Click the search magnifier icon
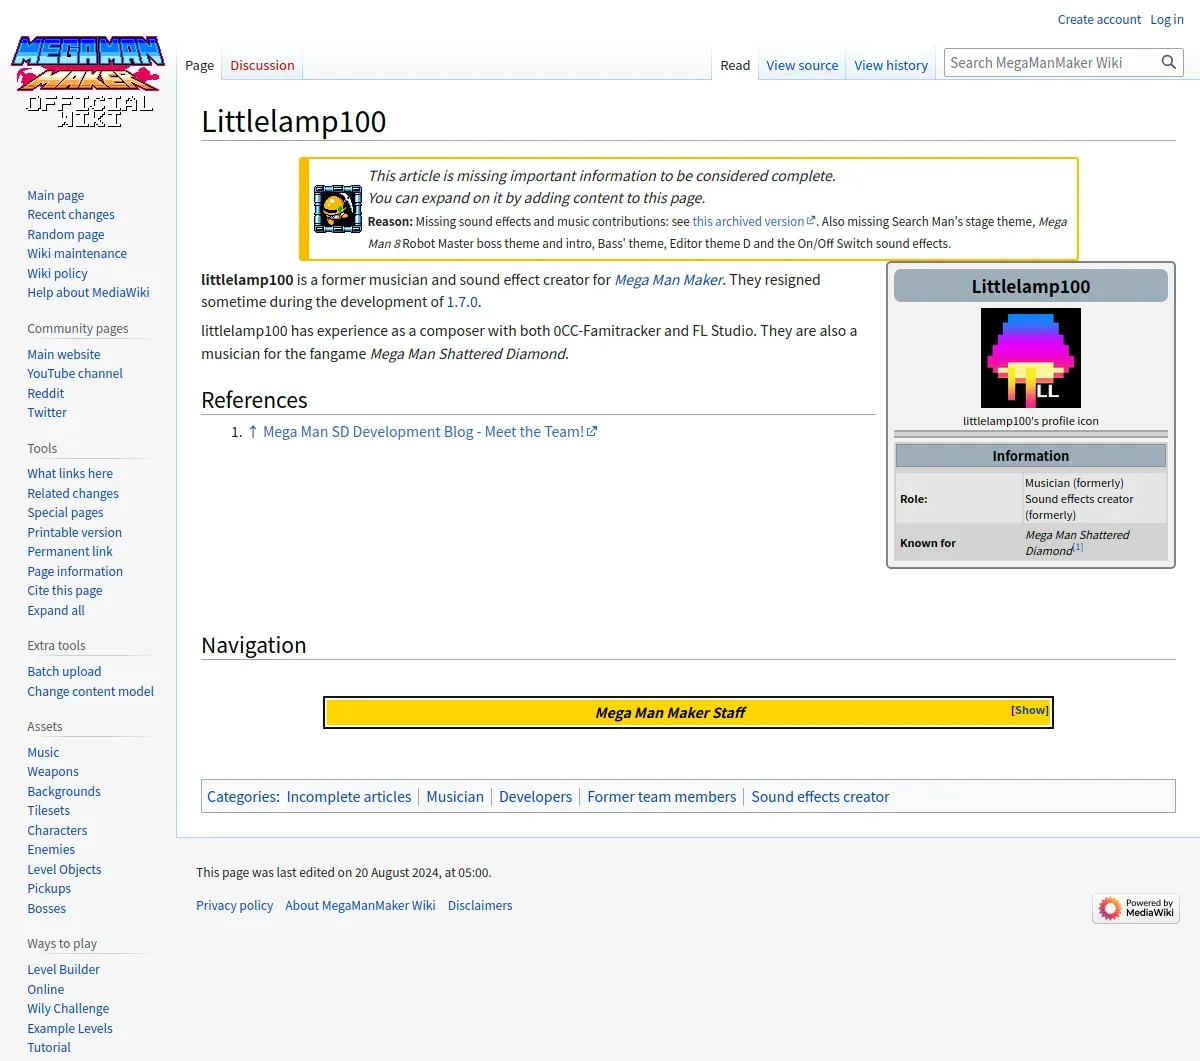 coord(1168,62)
